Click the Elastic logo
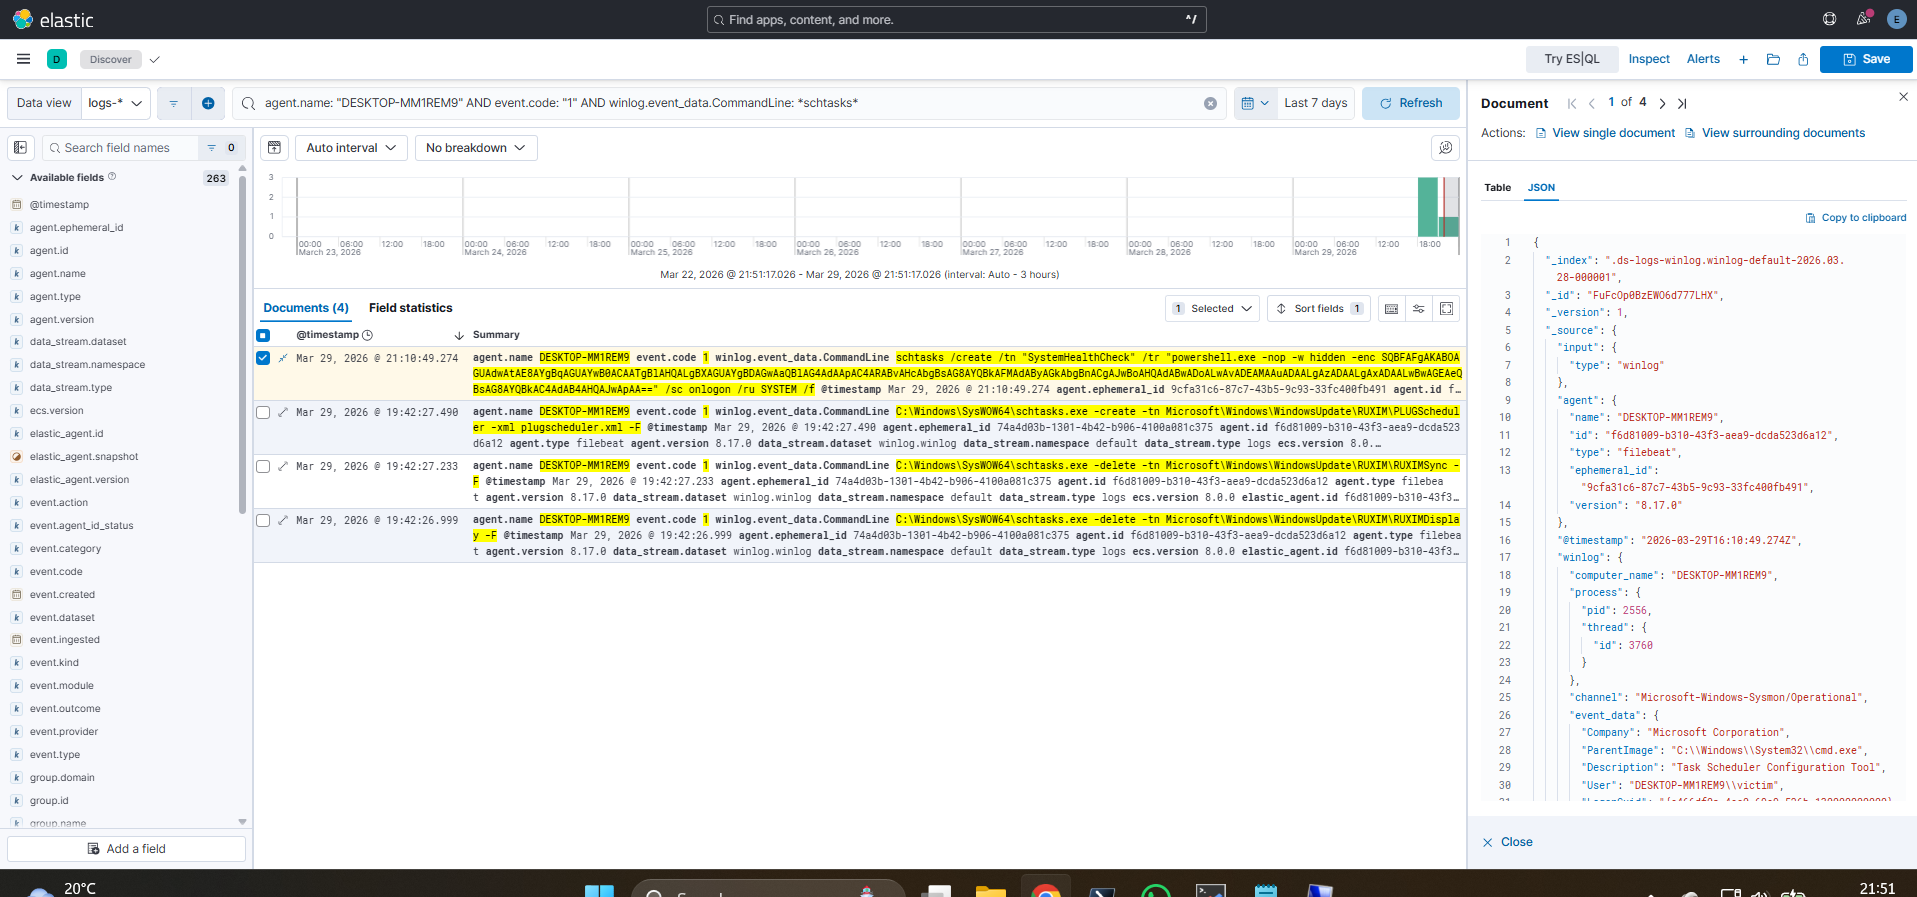The width and height of the screenshot is (1917, 897). [53, 19]
